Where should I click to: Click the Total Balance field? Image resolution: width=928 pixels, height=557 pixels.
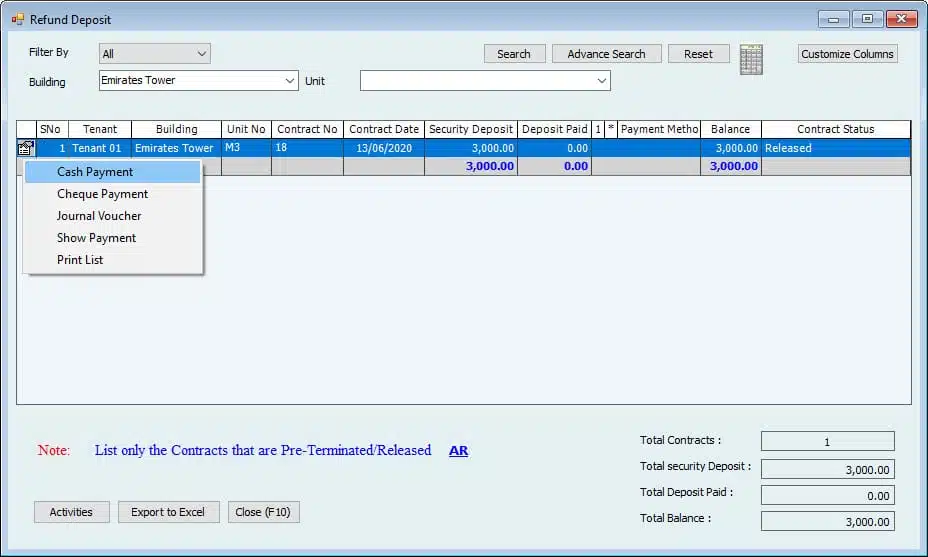click(827, 520)
